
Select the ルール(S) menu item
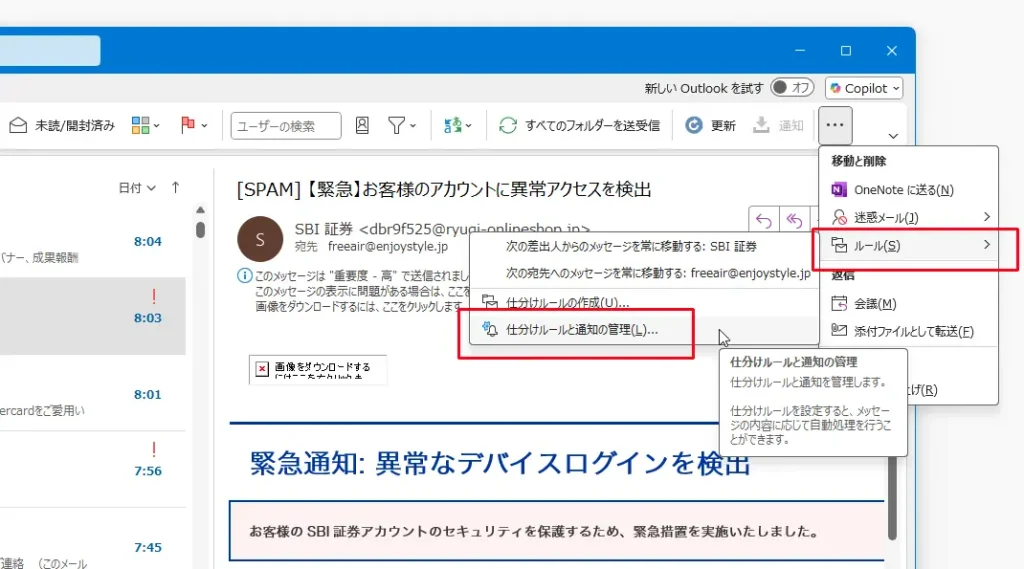(908, 246)
